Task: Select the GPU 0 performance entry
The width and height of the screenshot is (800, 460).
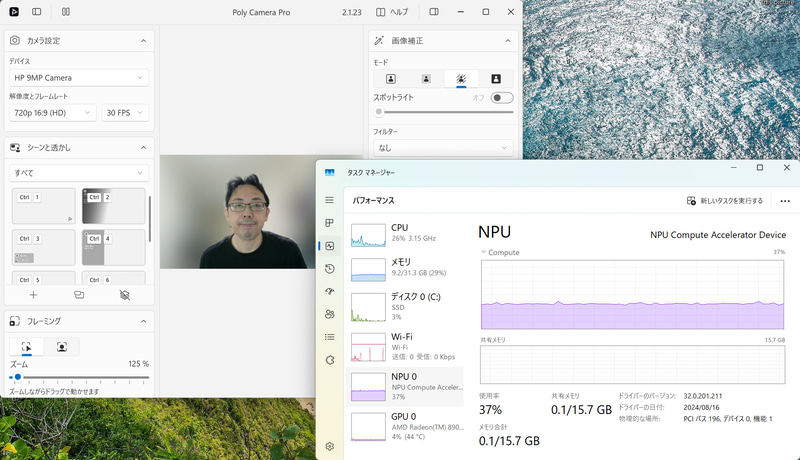Action: [x=405, y=426]
